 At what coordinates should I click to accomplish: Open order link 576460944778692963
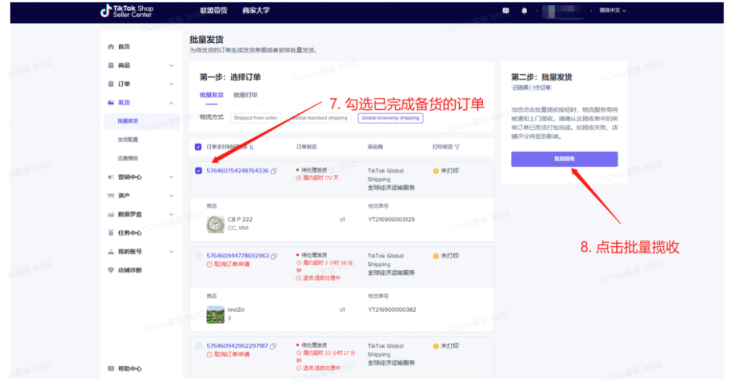point(238,256)
